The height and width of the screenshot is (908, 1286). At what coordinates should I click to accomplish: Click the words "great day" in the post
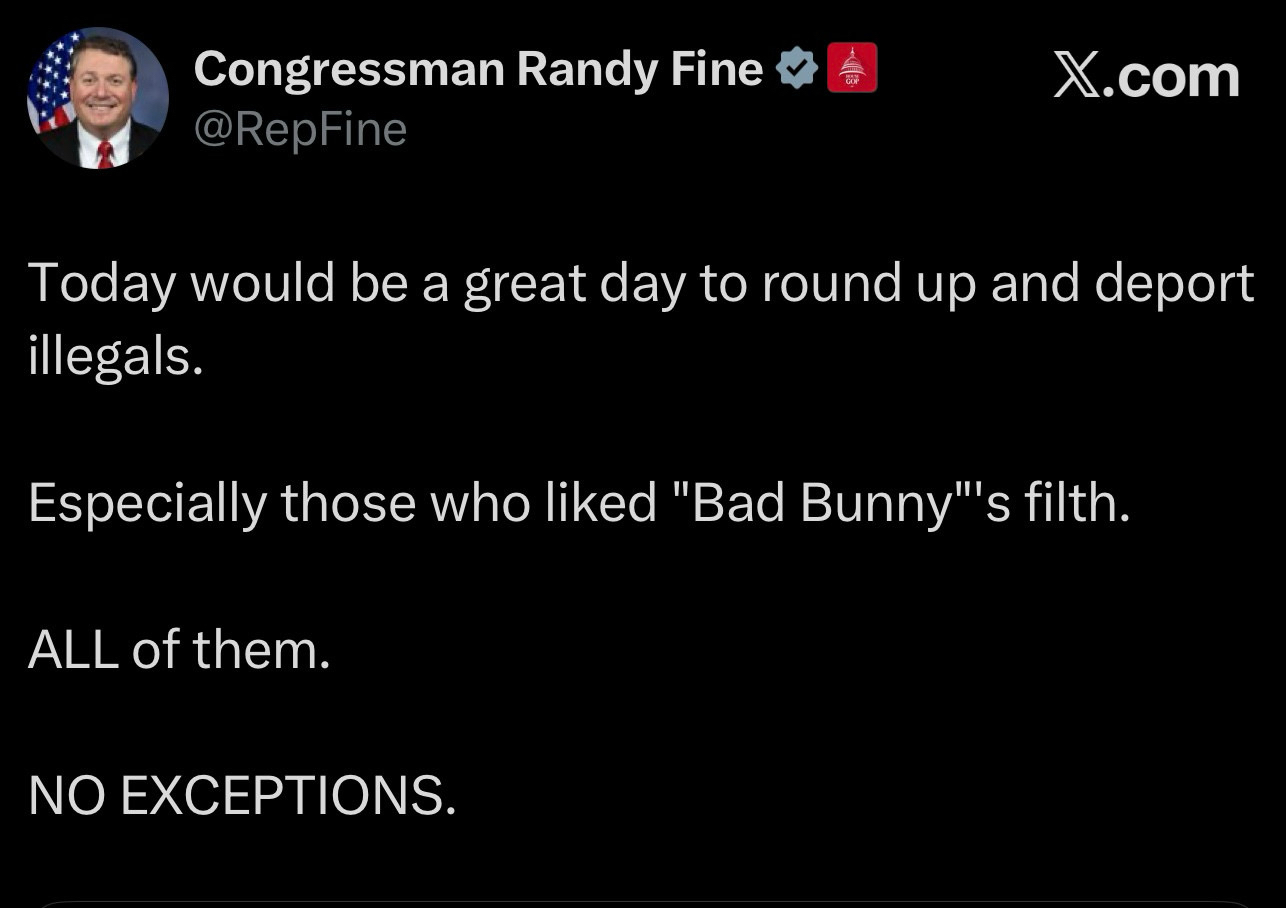pos(573,285)
